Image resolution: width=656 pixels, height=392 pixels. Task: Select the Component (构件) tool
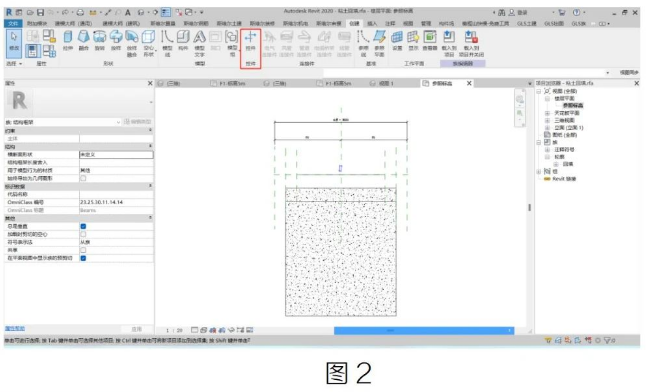(183, 41)
